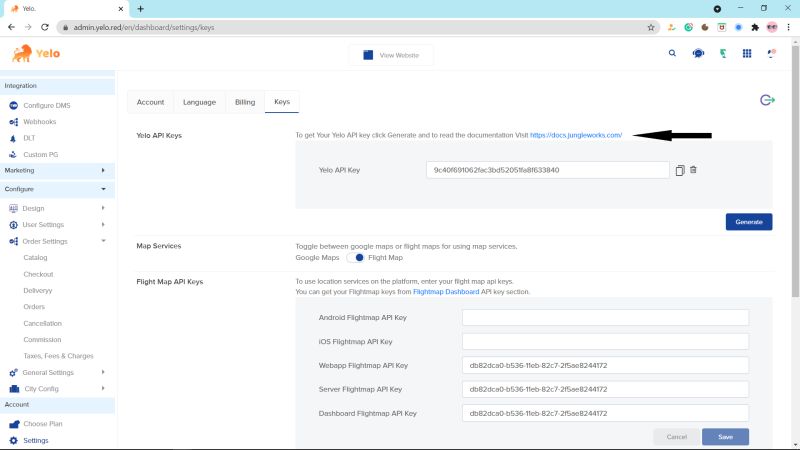
Task: Click the Cancel button
Action: pyautogui.click(x=677, y=437)
